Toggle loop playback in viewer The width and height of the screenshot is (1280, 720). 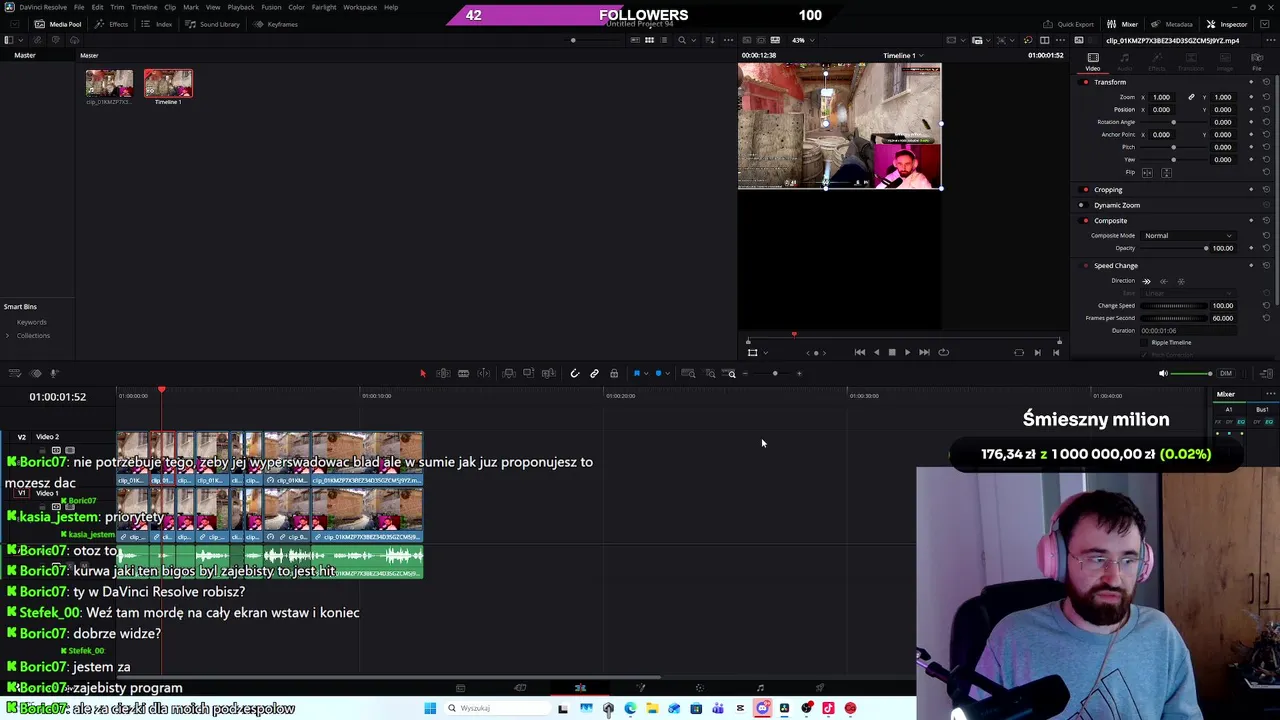943,352
